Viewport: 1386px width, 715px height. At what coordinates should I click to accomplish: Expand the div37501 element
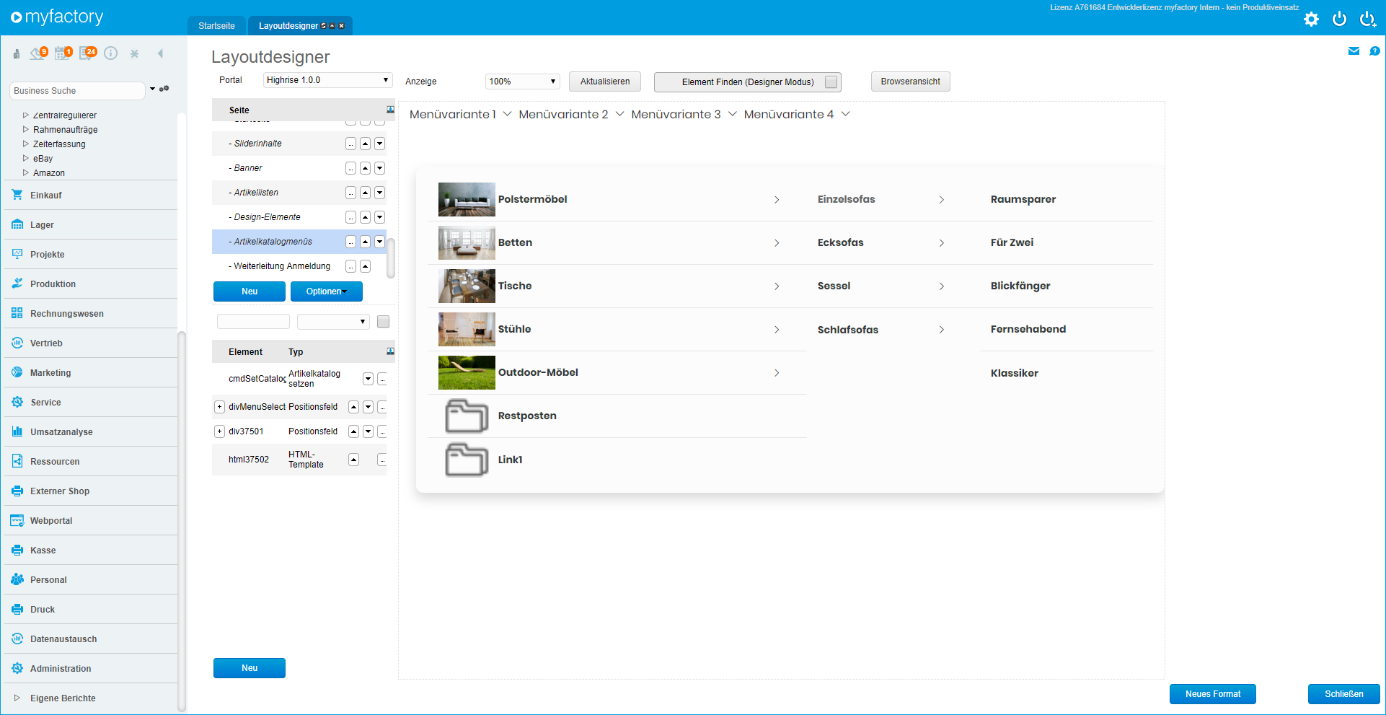coord(220,432)
